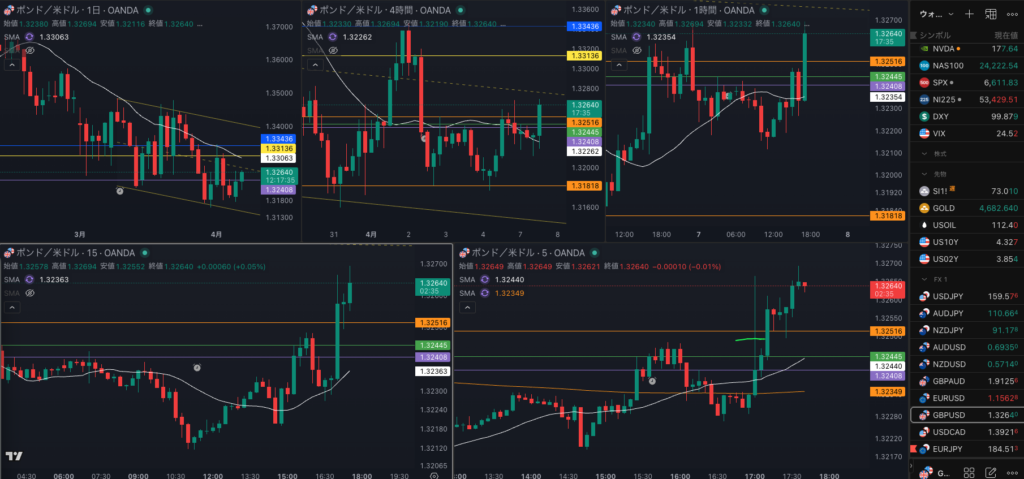Click the TradingView logo in 15-minute chart
The width and height of the screenshot is (1024, 479).
click(14, 456)
